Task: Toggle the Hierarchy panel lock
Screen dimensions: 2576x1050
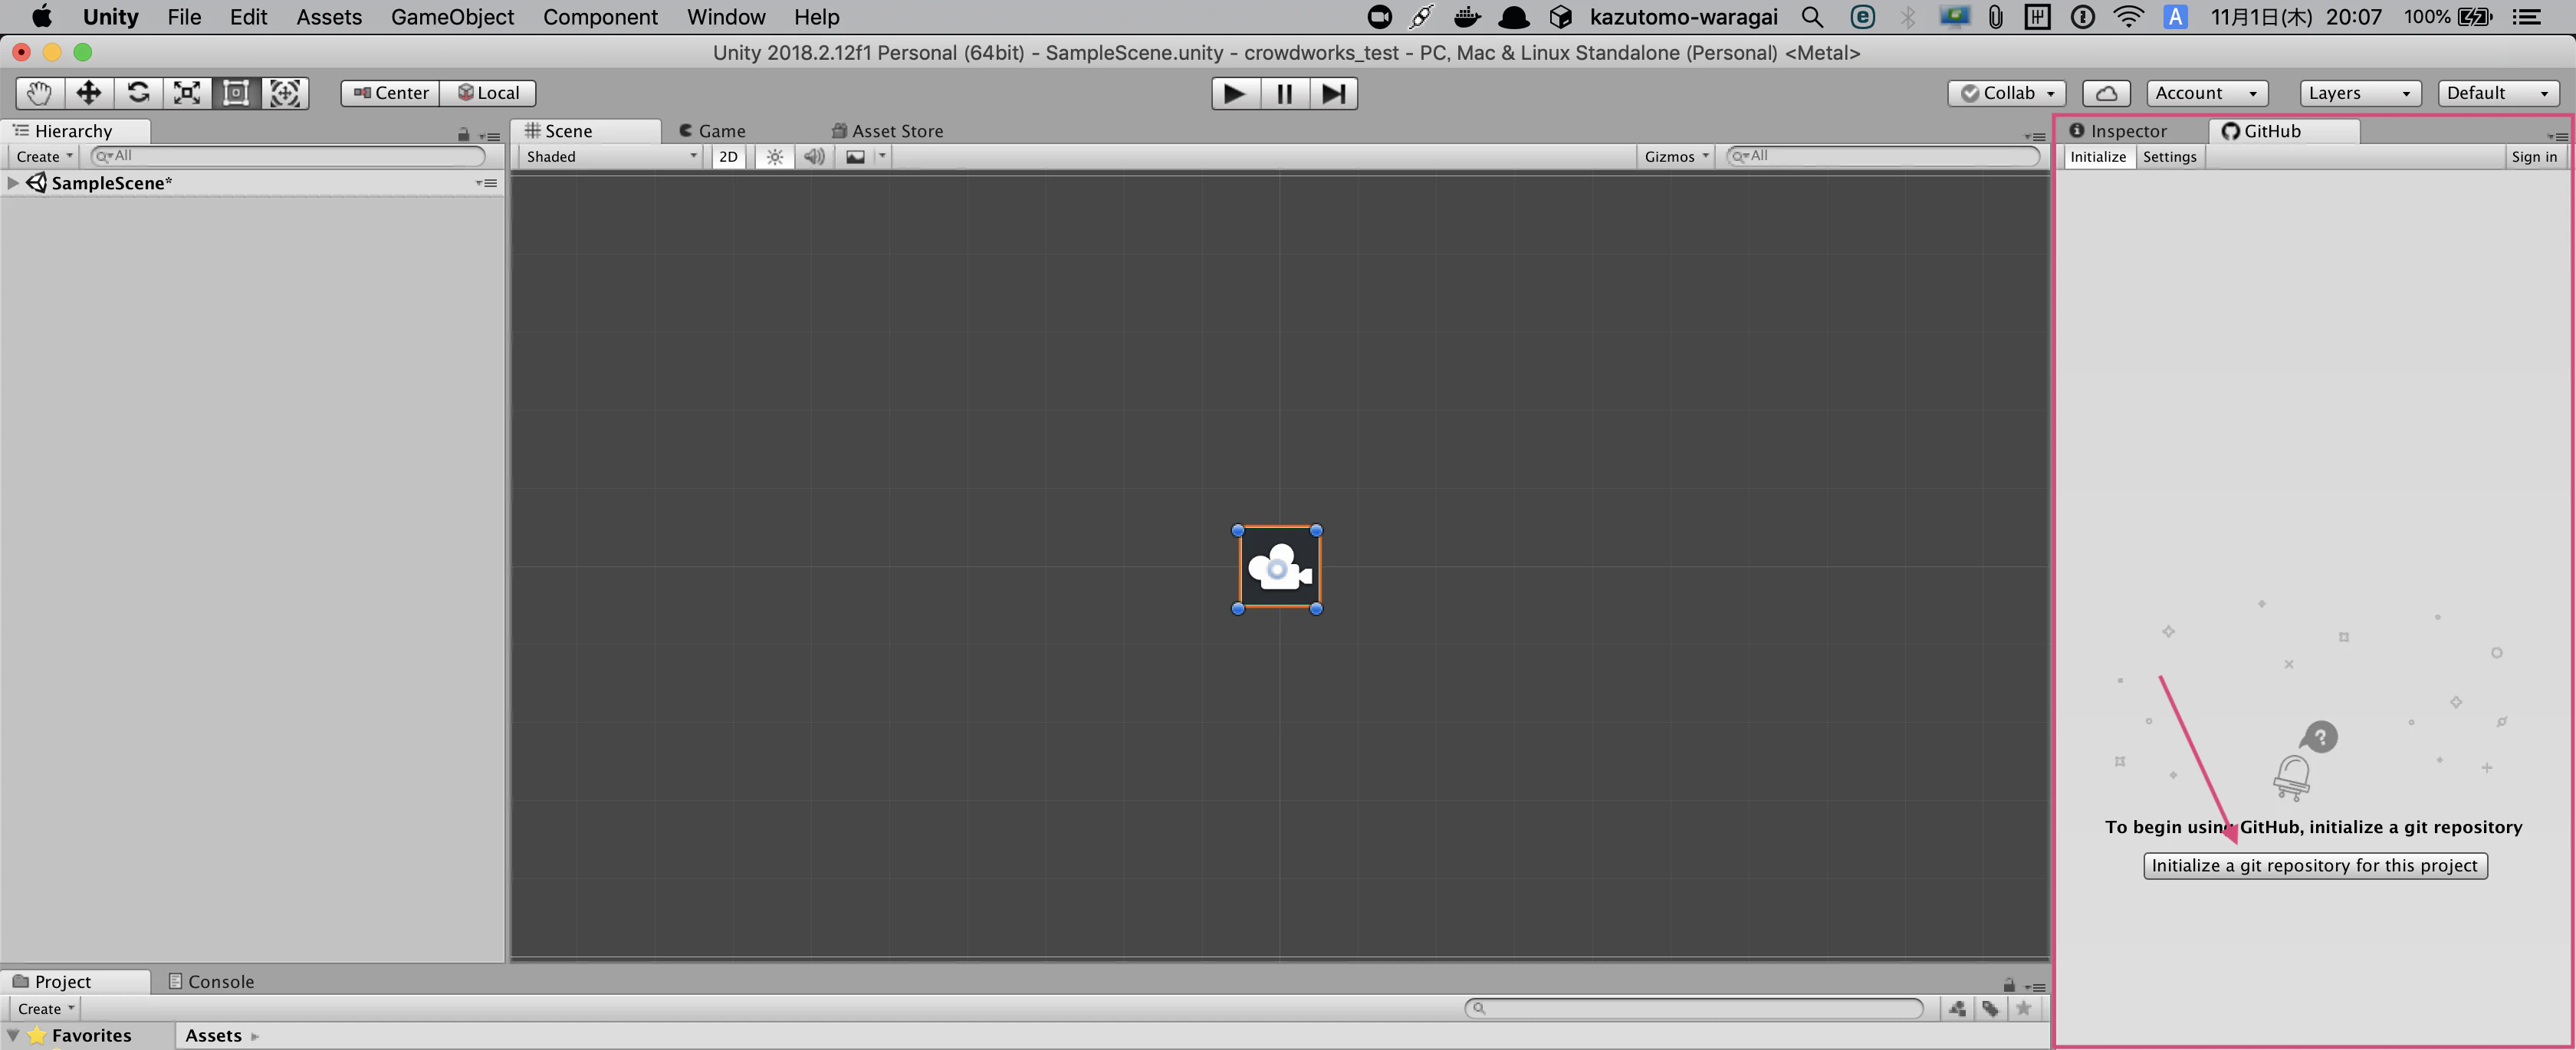Action: tap(463, 134)
